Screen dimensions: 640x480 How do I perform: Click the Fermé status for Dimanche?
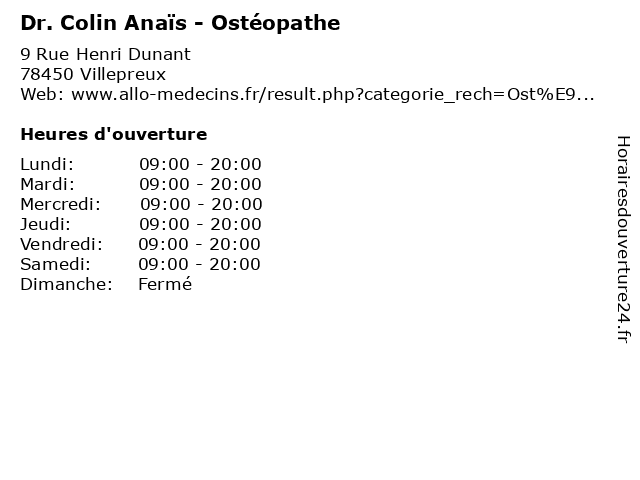coord(165,284)
